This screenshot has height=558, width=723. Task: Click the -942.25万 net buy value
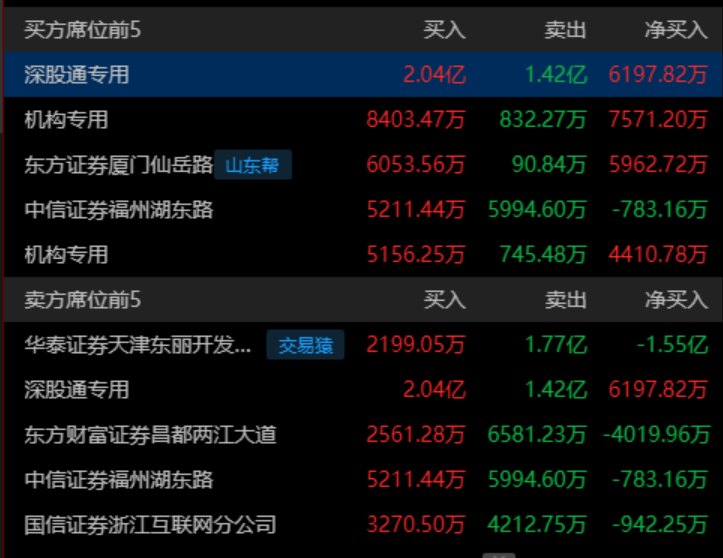(660, 525)
